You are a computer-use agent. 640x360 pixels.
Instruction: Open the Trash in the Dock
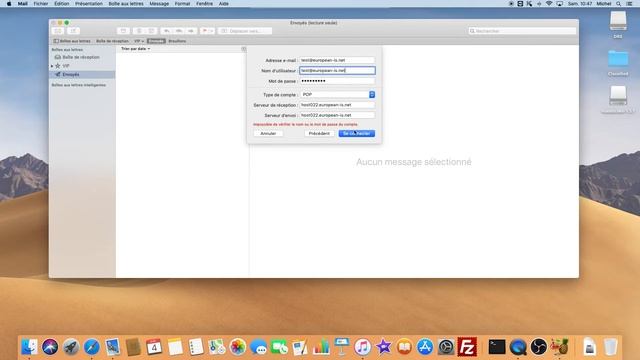(611, 347)
